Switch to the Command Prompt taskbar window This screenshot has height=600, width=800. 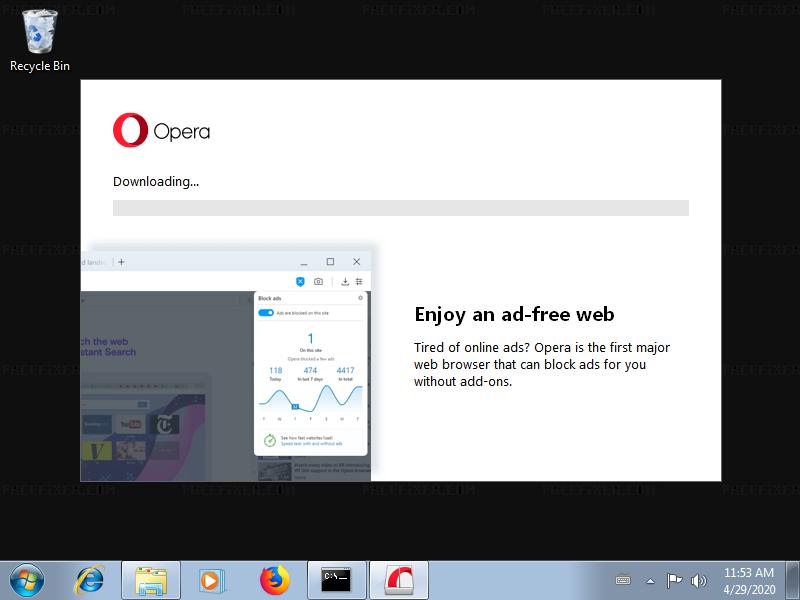[x=335, y=580]
